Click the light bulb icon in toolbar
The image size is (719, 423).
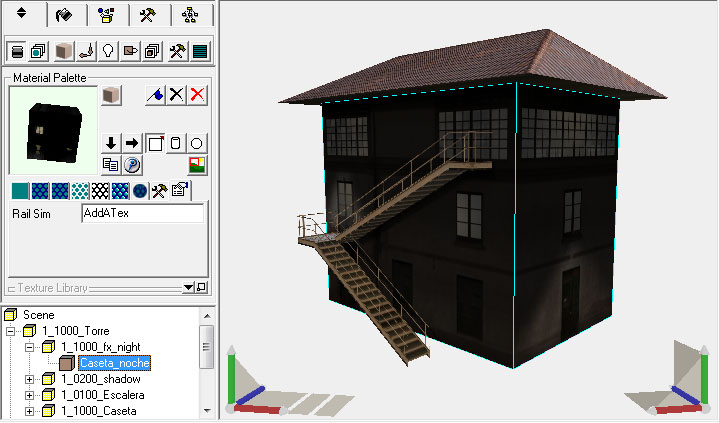pos(109,50)
